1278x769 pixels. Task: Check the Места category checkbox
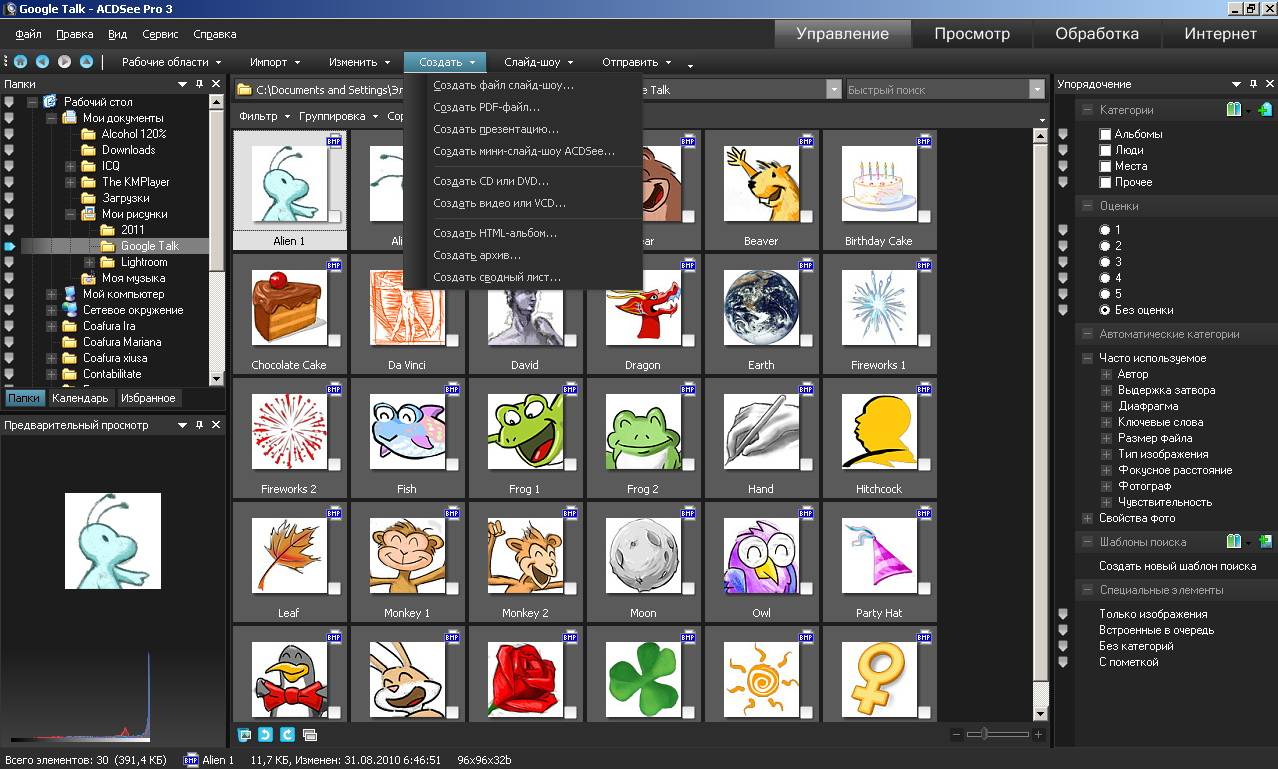click(1105, 166)
